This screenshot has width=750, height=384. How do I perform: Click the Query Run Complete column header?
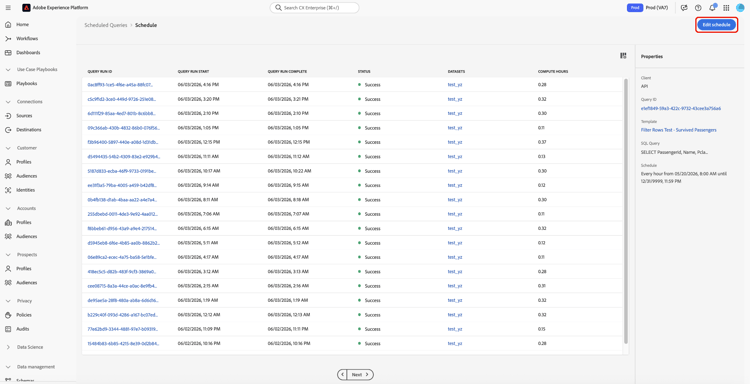287,71
